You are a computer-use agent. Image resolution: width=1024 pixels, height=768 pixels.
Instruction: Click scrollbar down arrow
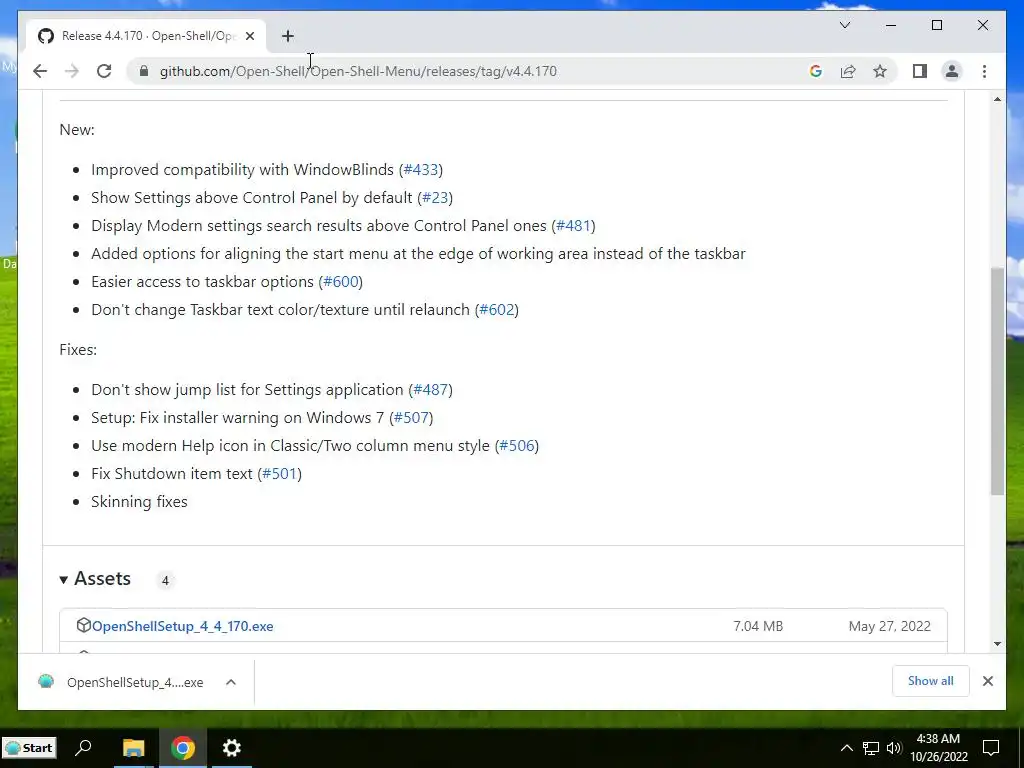997,644
